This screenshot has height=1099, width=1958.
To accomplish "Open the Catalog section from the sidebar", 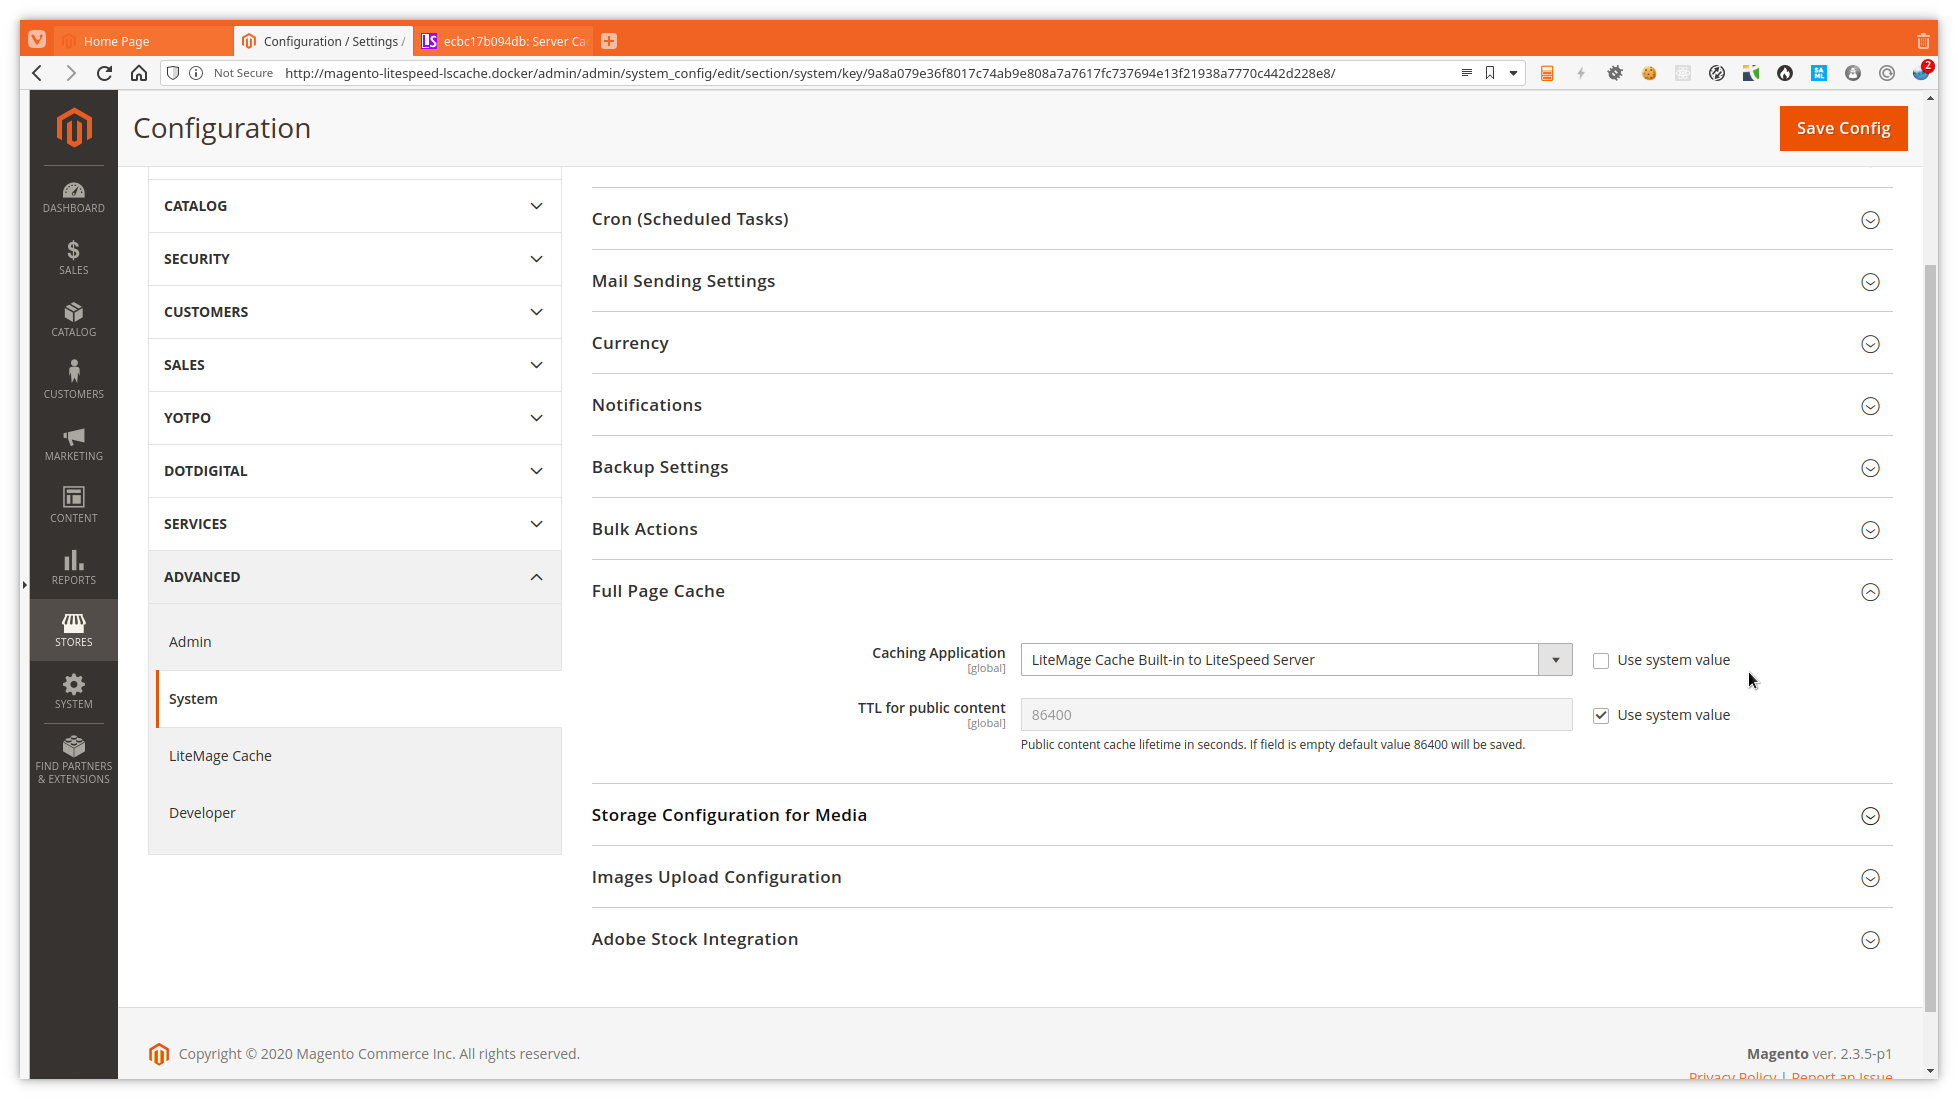I will point(73,319).
